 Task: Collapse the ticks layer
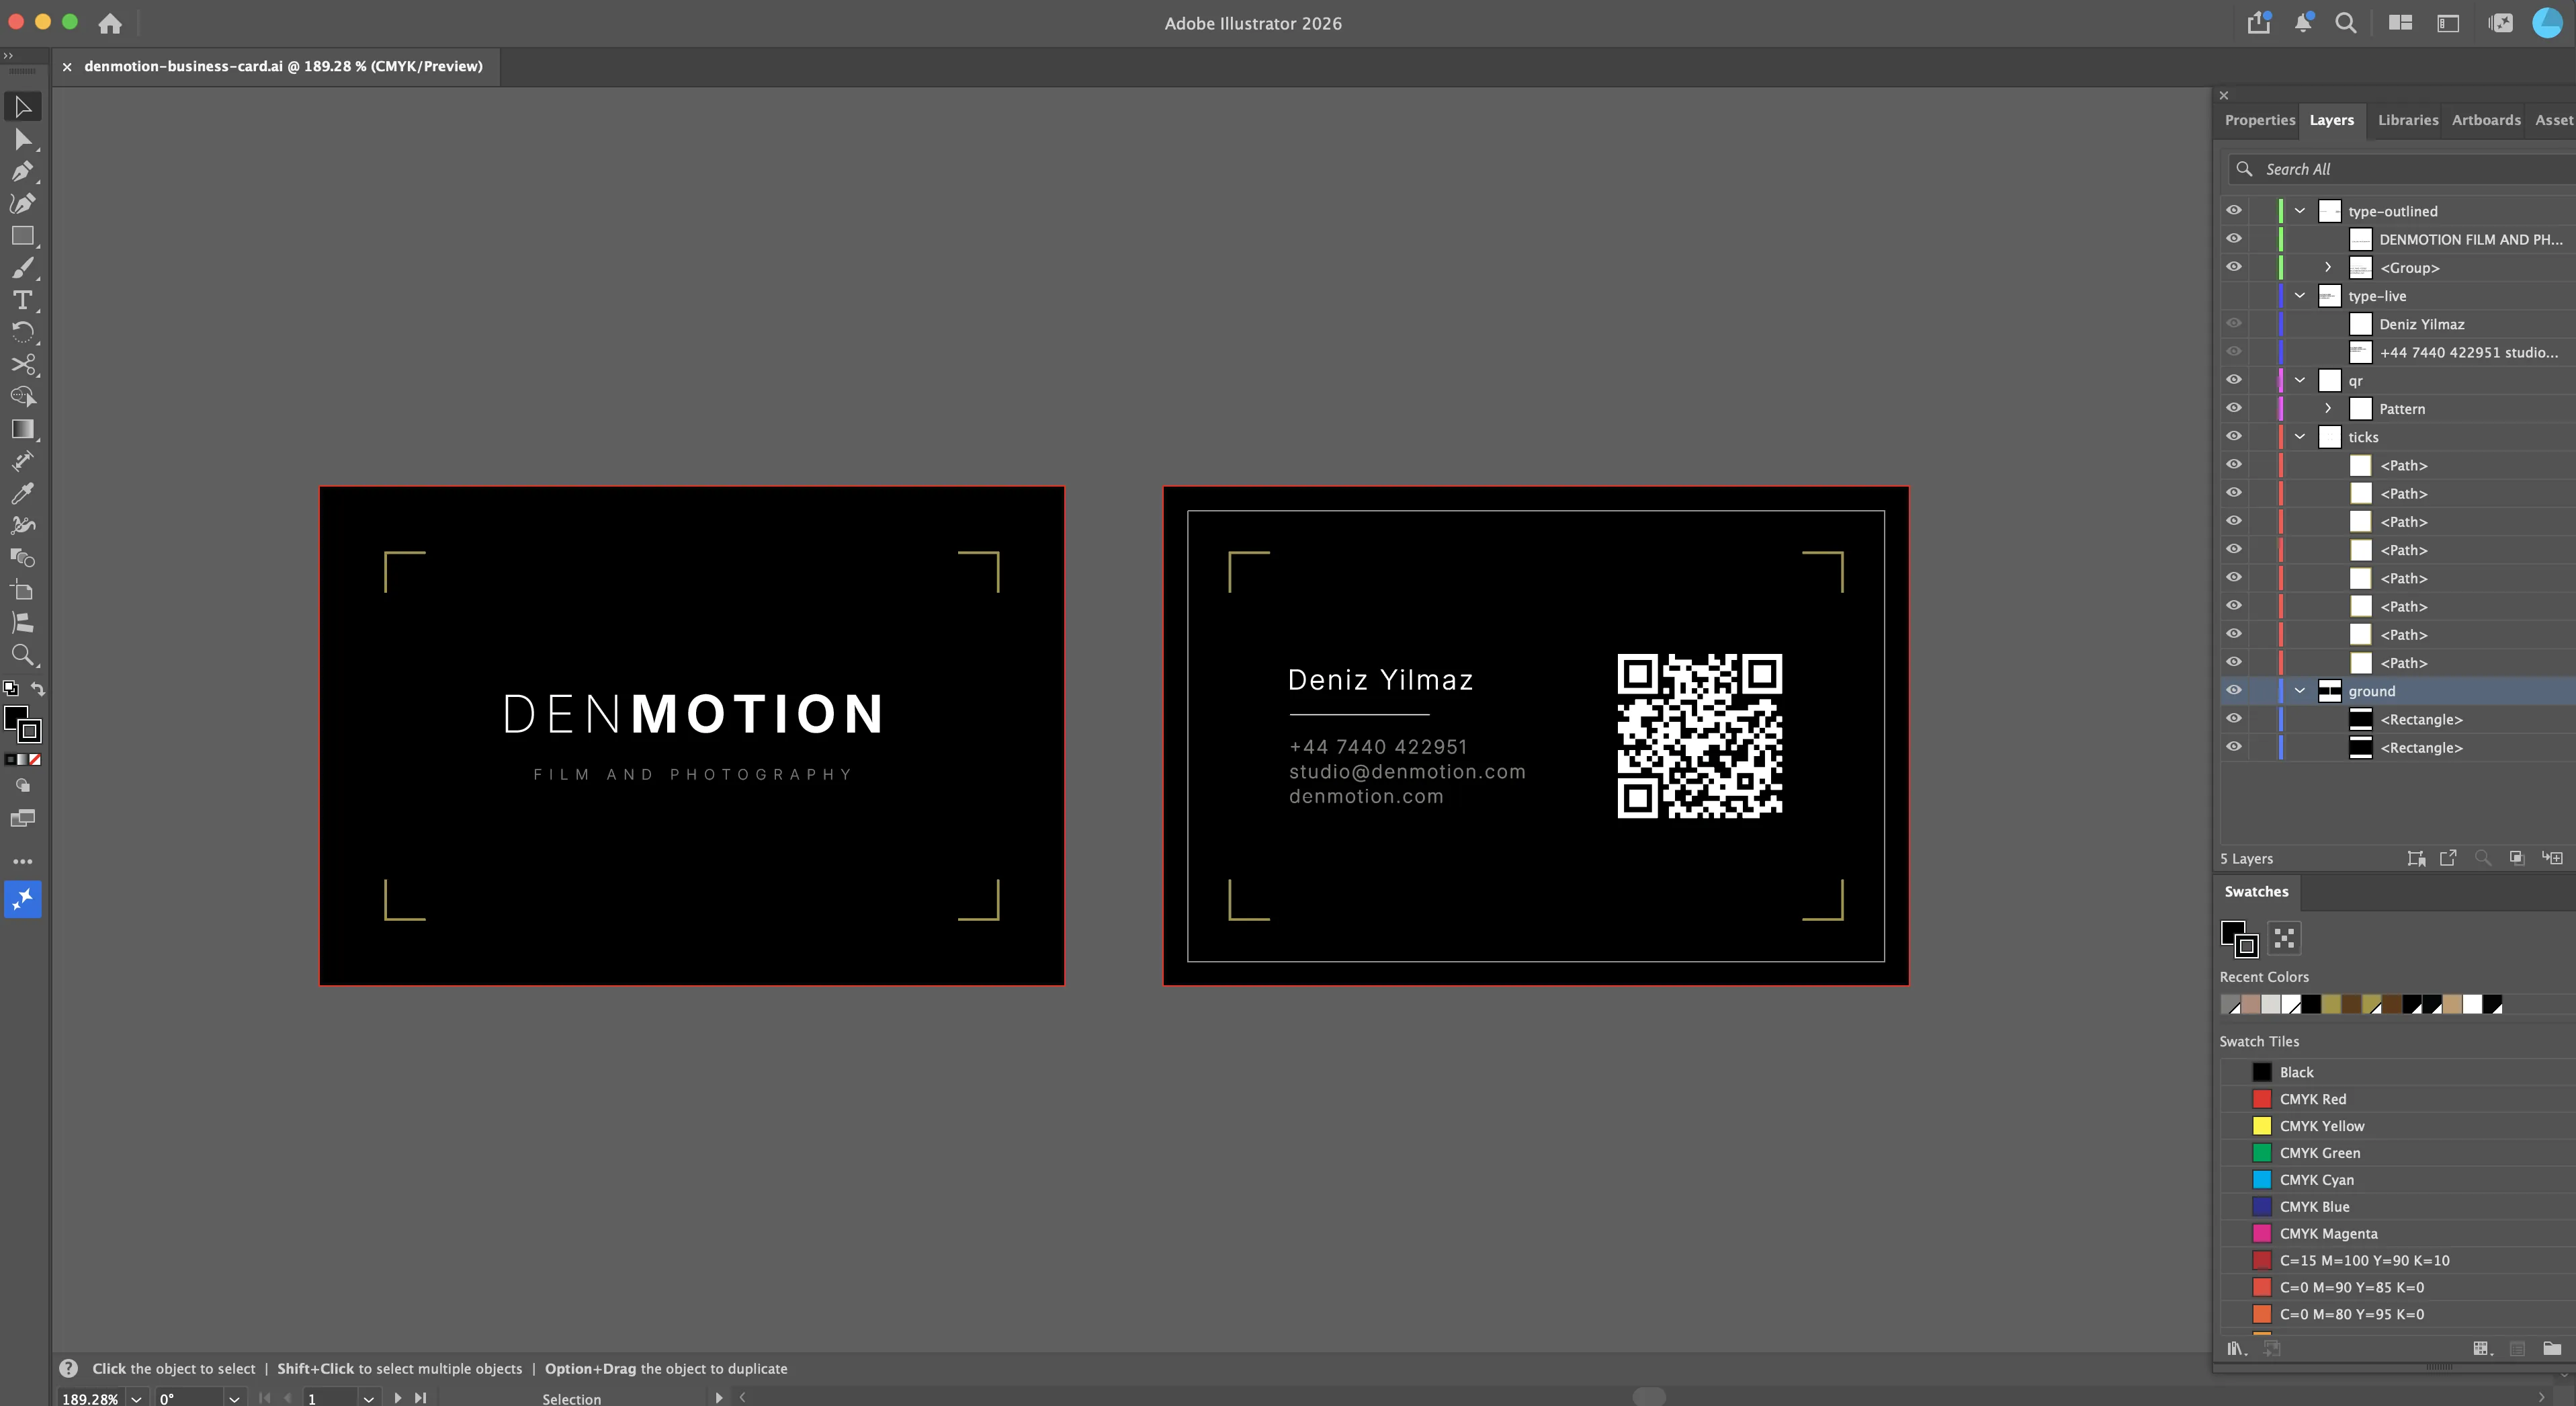pyautogui.click(x=2300, y=437)
